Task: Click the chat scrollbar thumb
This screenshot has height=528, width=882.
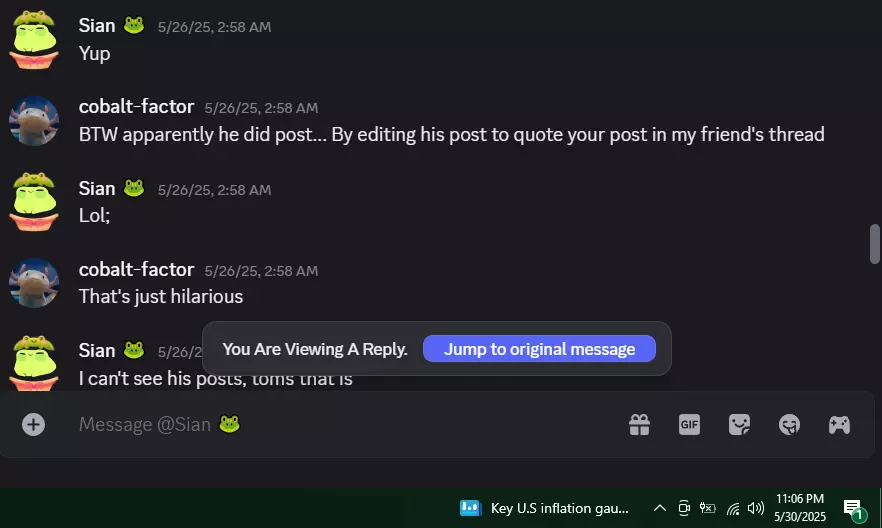Action: 874,243
